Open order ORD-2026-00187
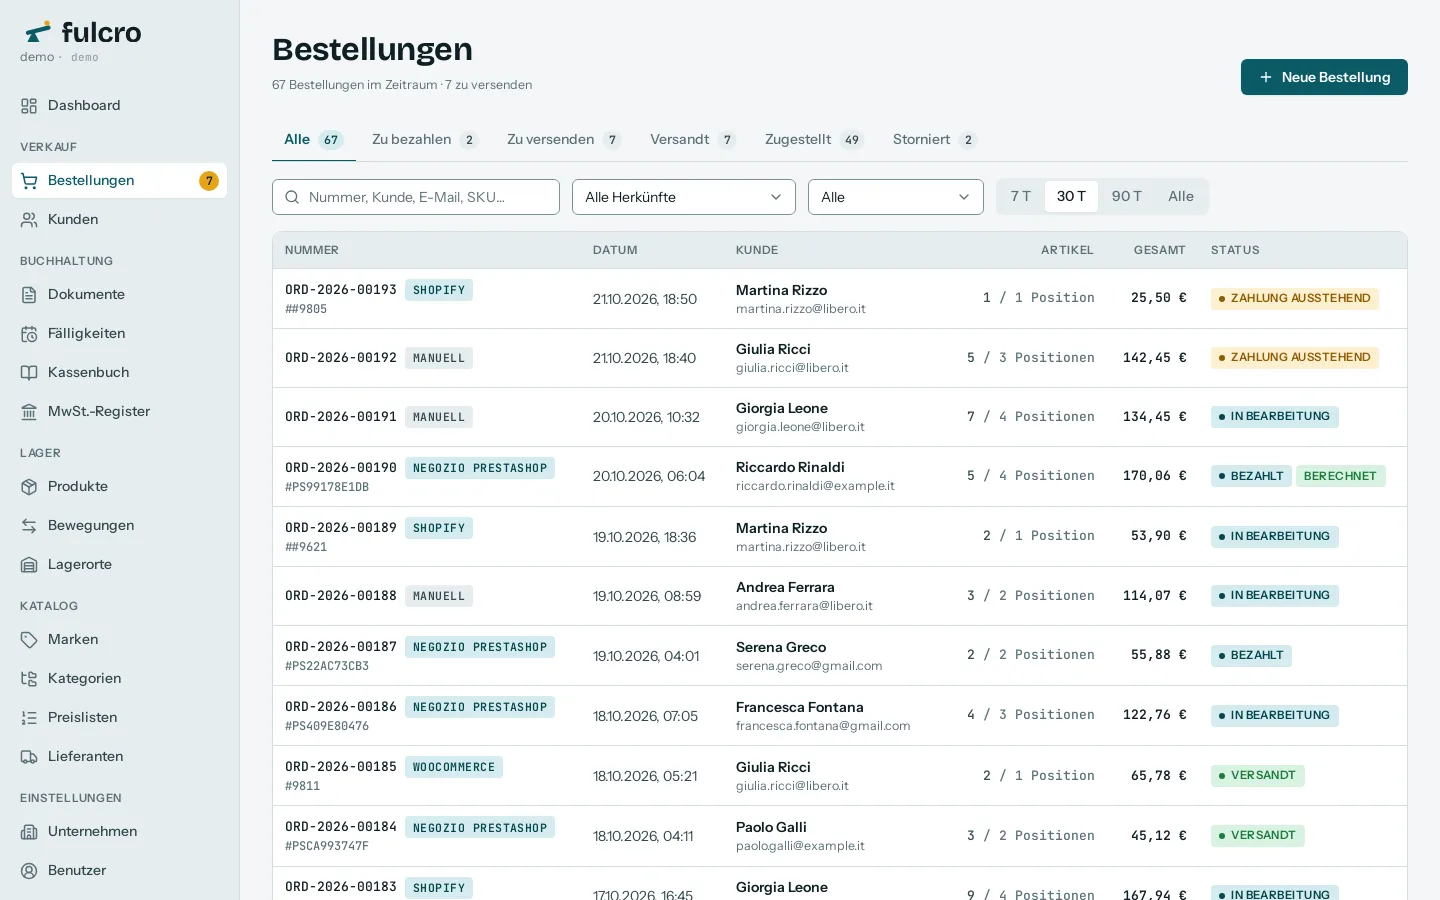Viewport: 1440px width, 900px height. click(x=341, y=647)
